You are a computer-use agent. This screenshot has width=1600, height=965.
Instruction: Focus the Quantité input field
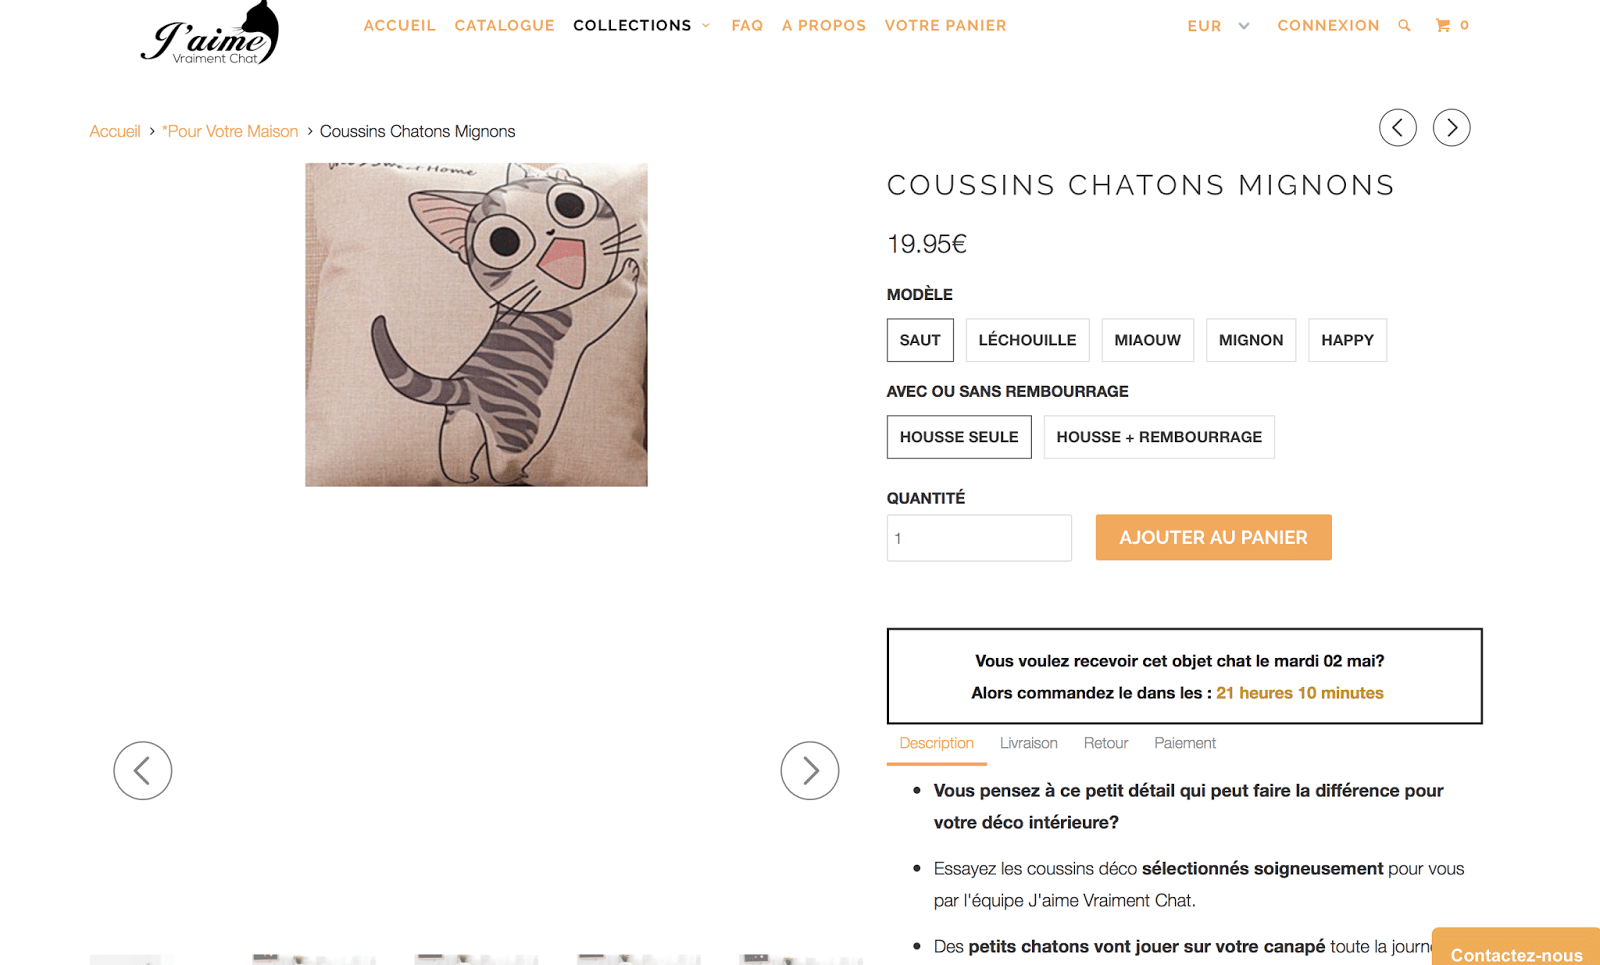(978, 538)
